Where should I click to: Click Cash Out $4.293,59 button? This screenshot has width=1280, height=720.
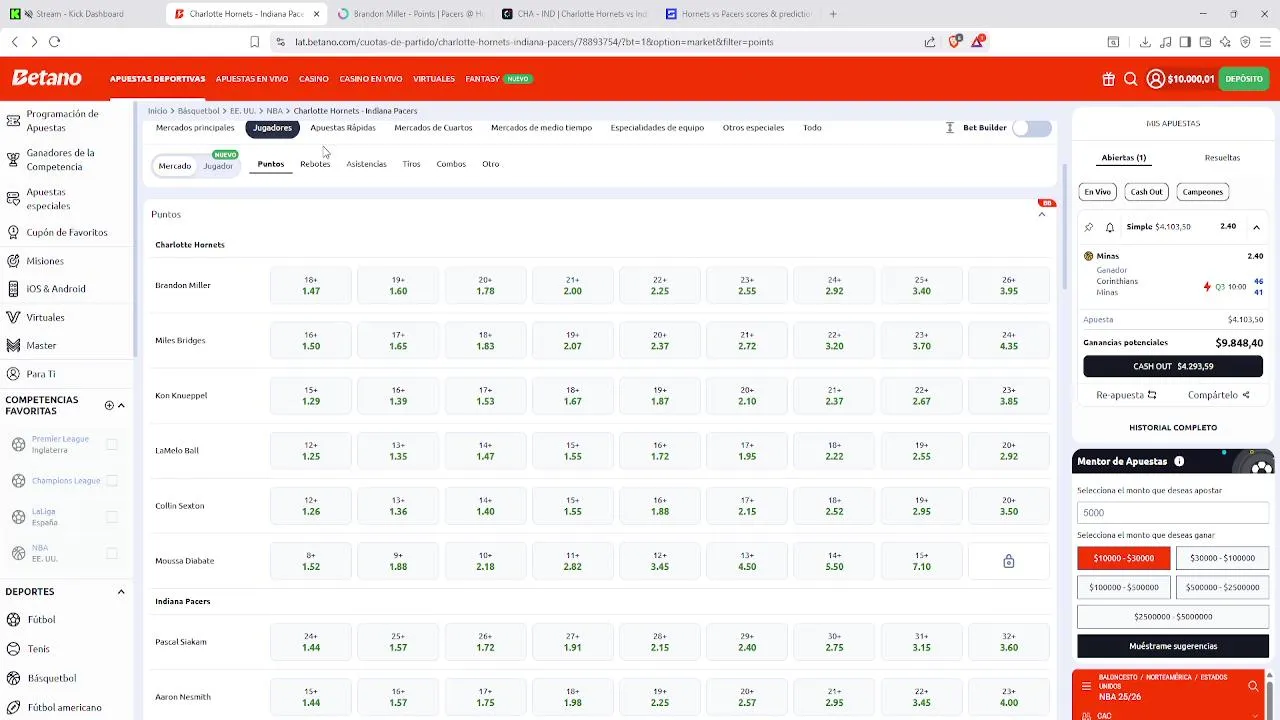(x=1173, y=366)
